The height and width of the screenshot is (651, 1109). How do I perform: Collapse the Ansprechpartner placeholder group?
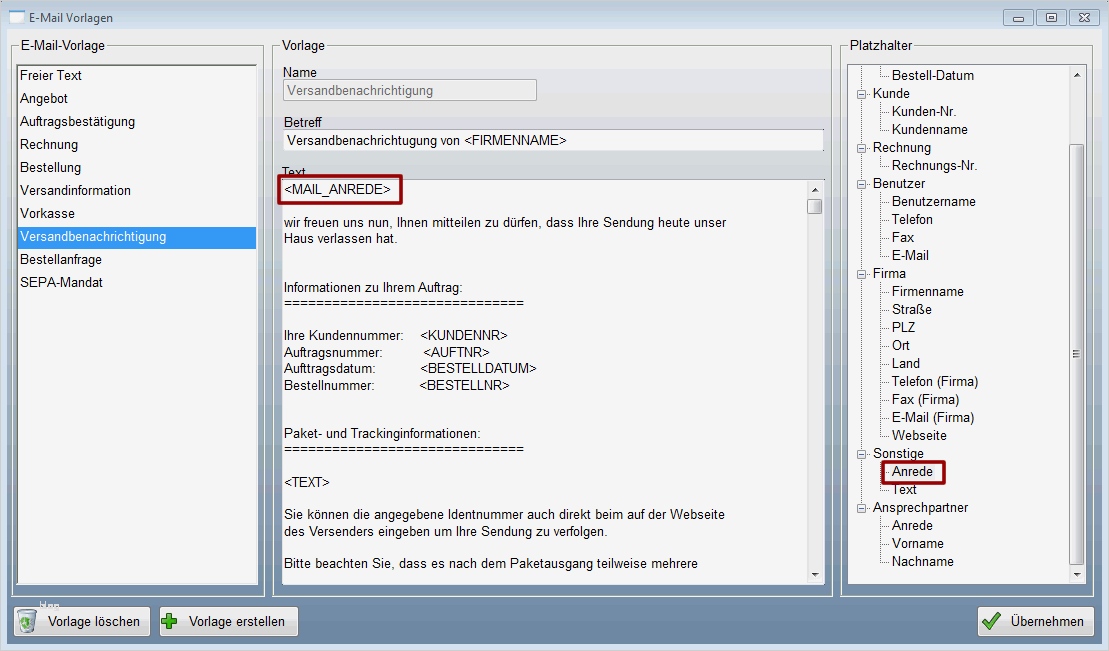tap(862, 507)
